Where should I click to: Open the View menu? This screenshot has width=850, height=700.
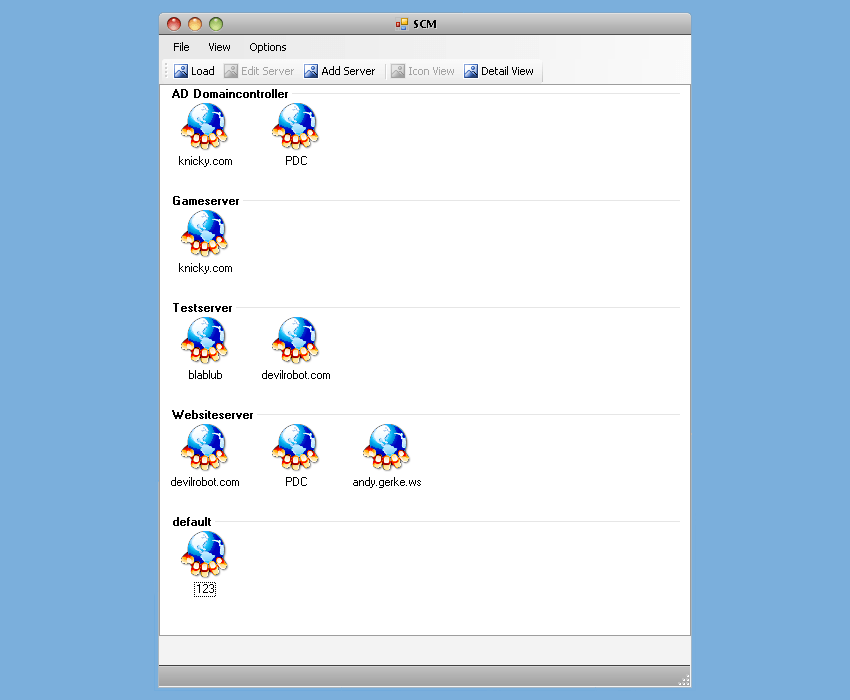click(x=219, y=47)
